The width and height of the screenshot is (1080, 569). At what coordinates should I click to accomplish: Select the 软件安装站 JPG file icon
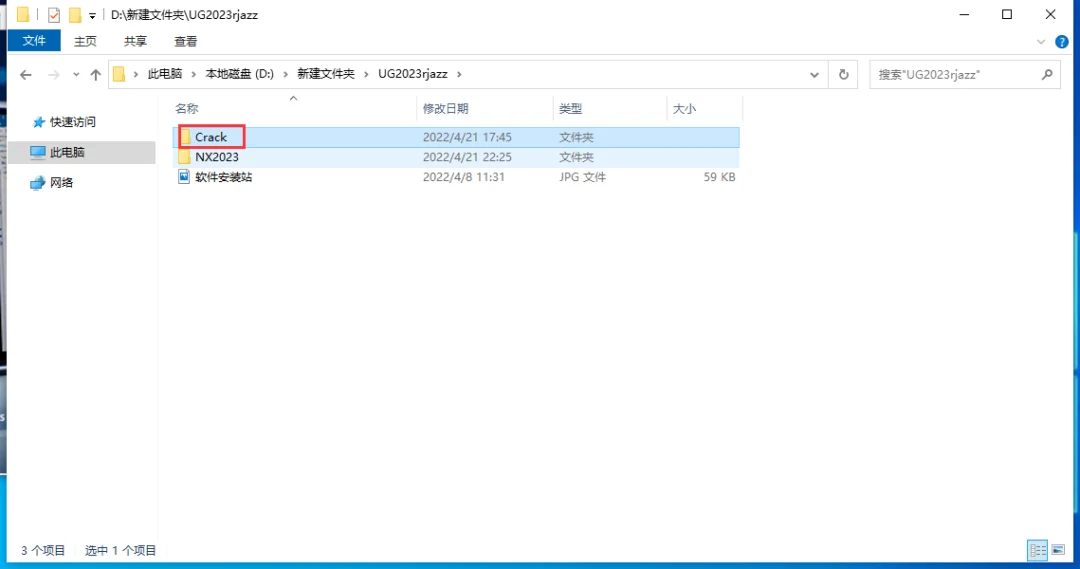184,177
